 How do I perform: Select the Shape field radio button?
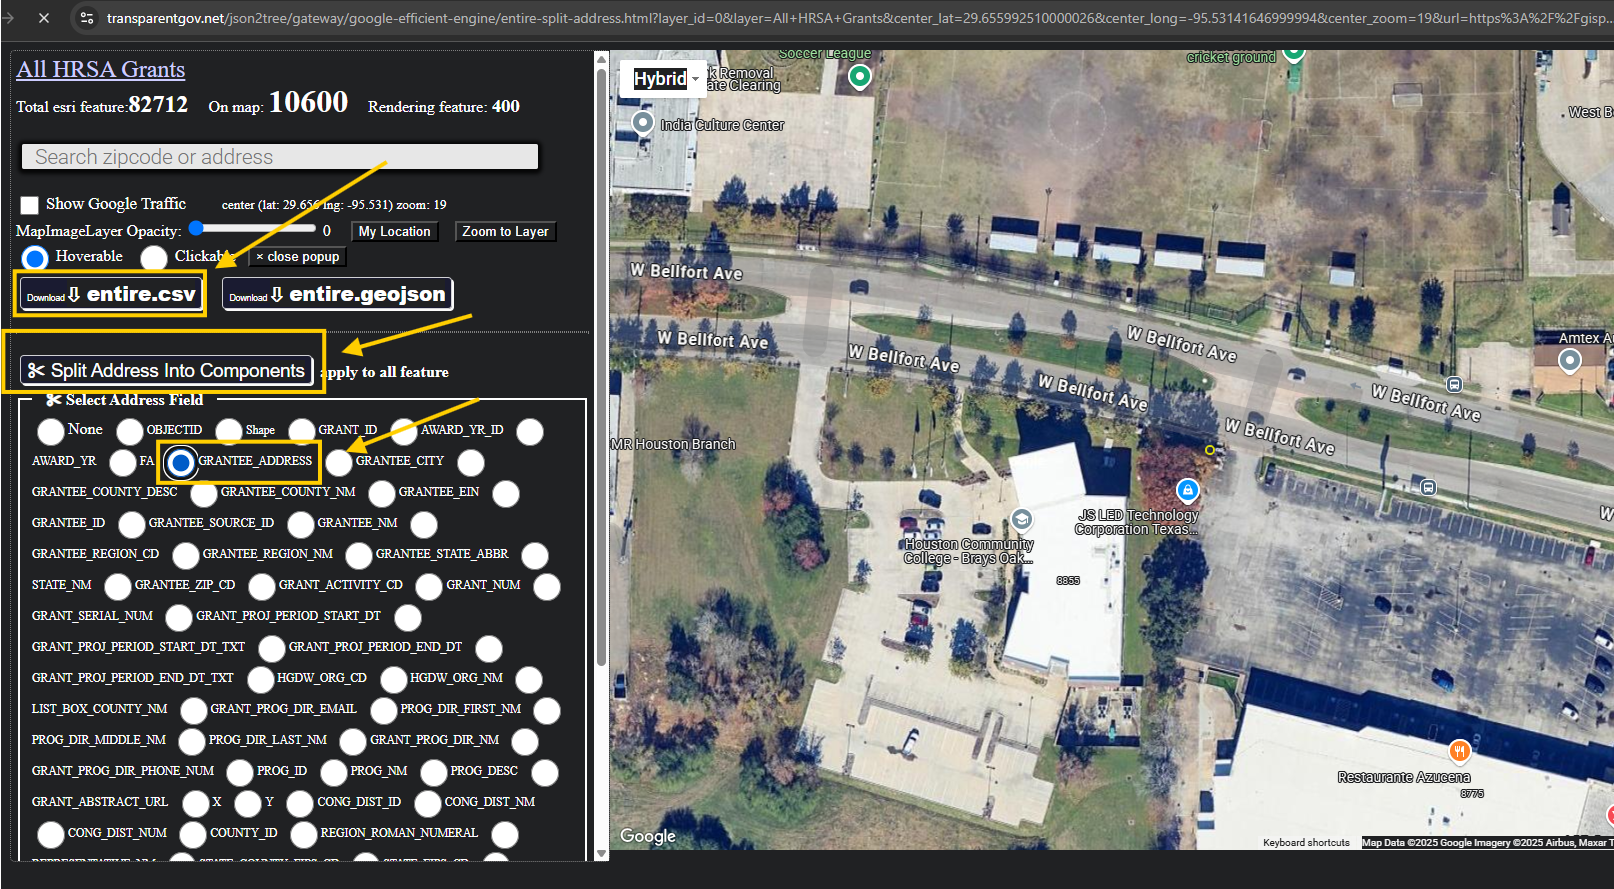click(x=229, y=432)
